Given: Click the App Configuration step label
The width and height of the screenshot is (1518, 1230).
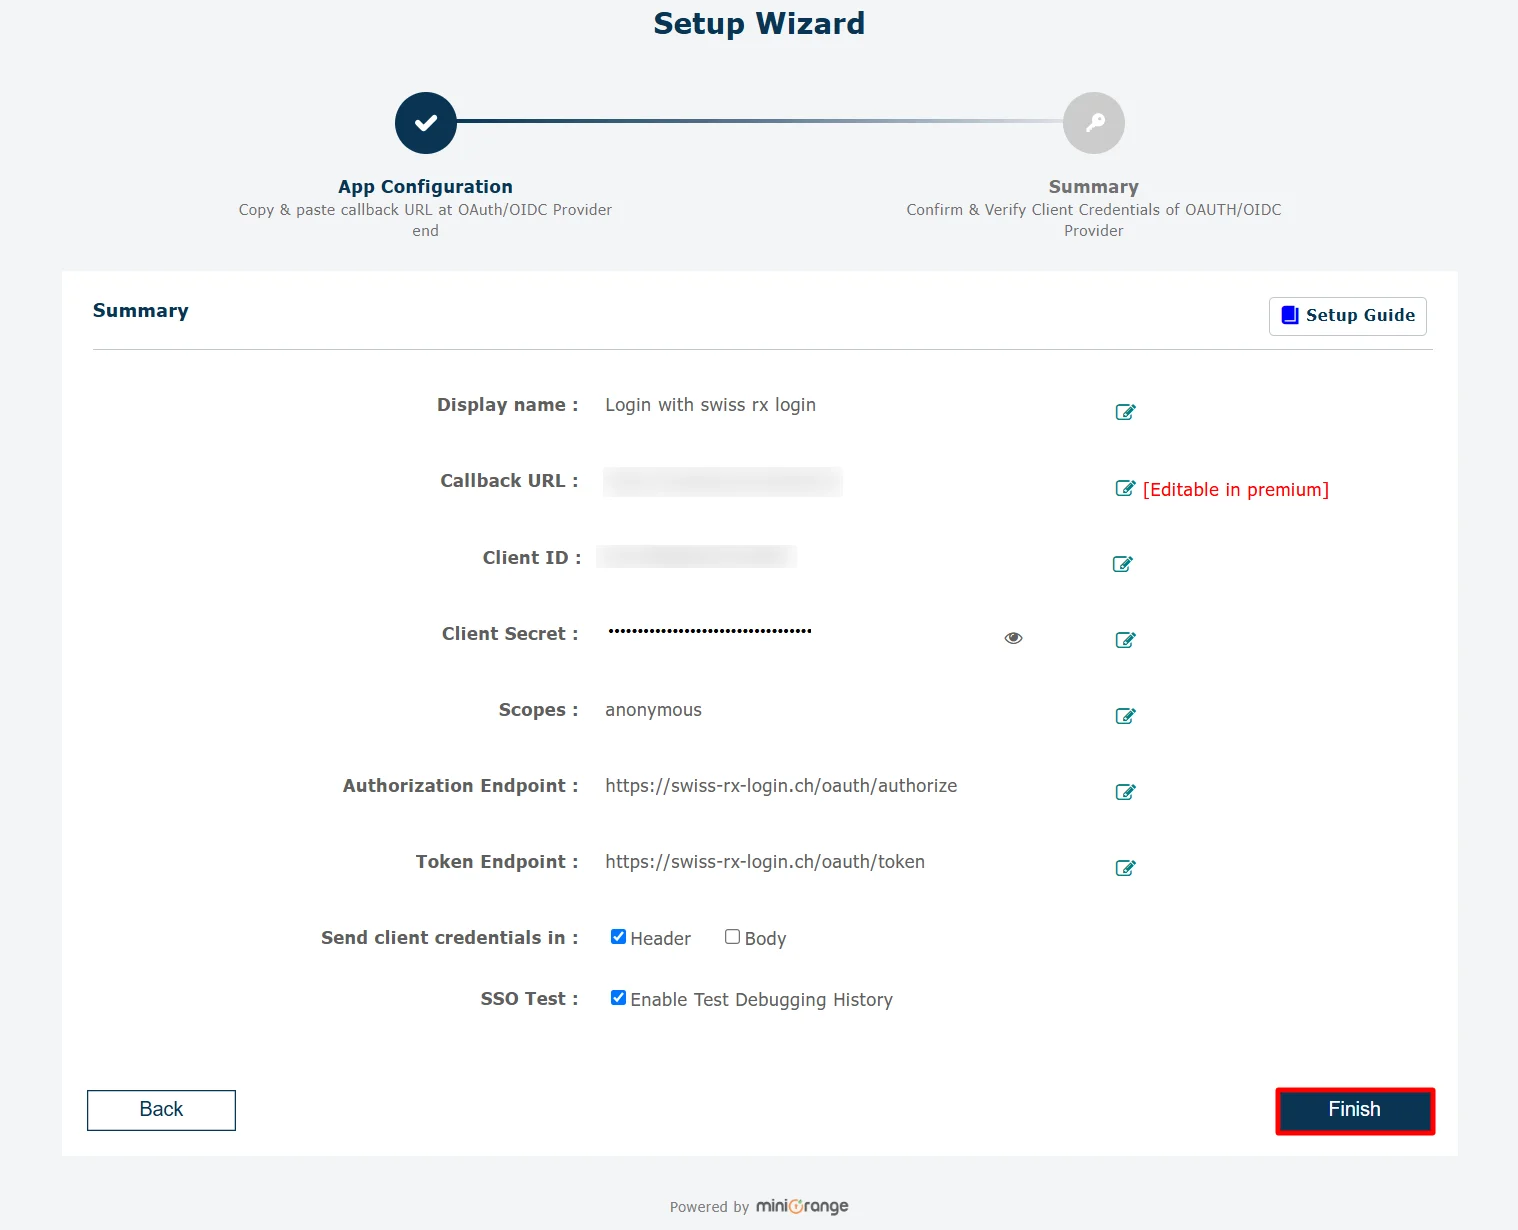Looking at the screenshot, I should pyautogui.click(x=425, y=186).
